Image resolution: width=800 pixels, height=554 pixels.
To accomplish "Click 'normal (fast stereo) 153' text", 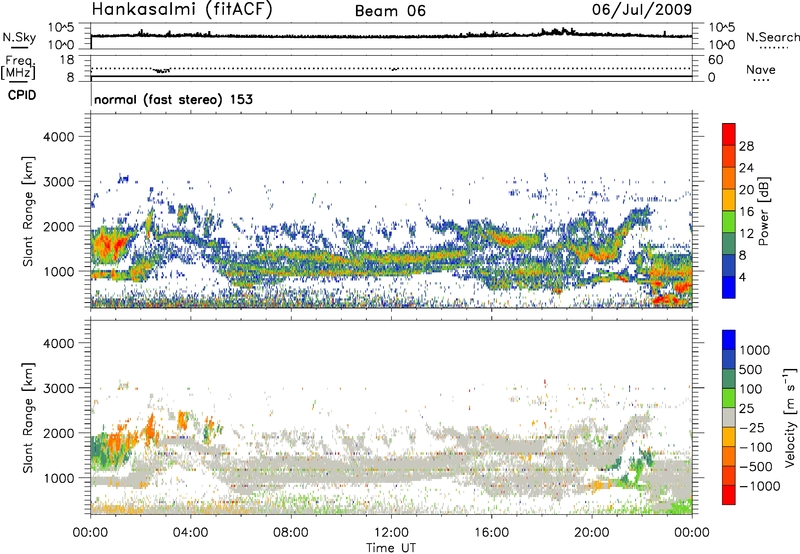I will (x=173, y=99).
